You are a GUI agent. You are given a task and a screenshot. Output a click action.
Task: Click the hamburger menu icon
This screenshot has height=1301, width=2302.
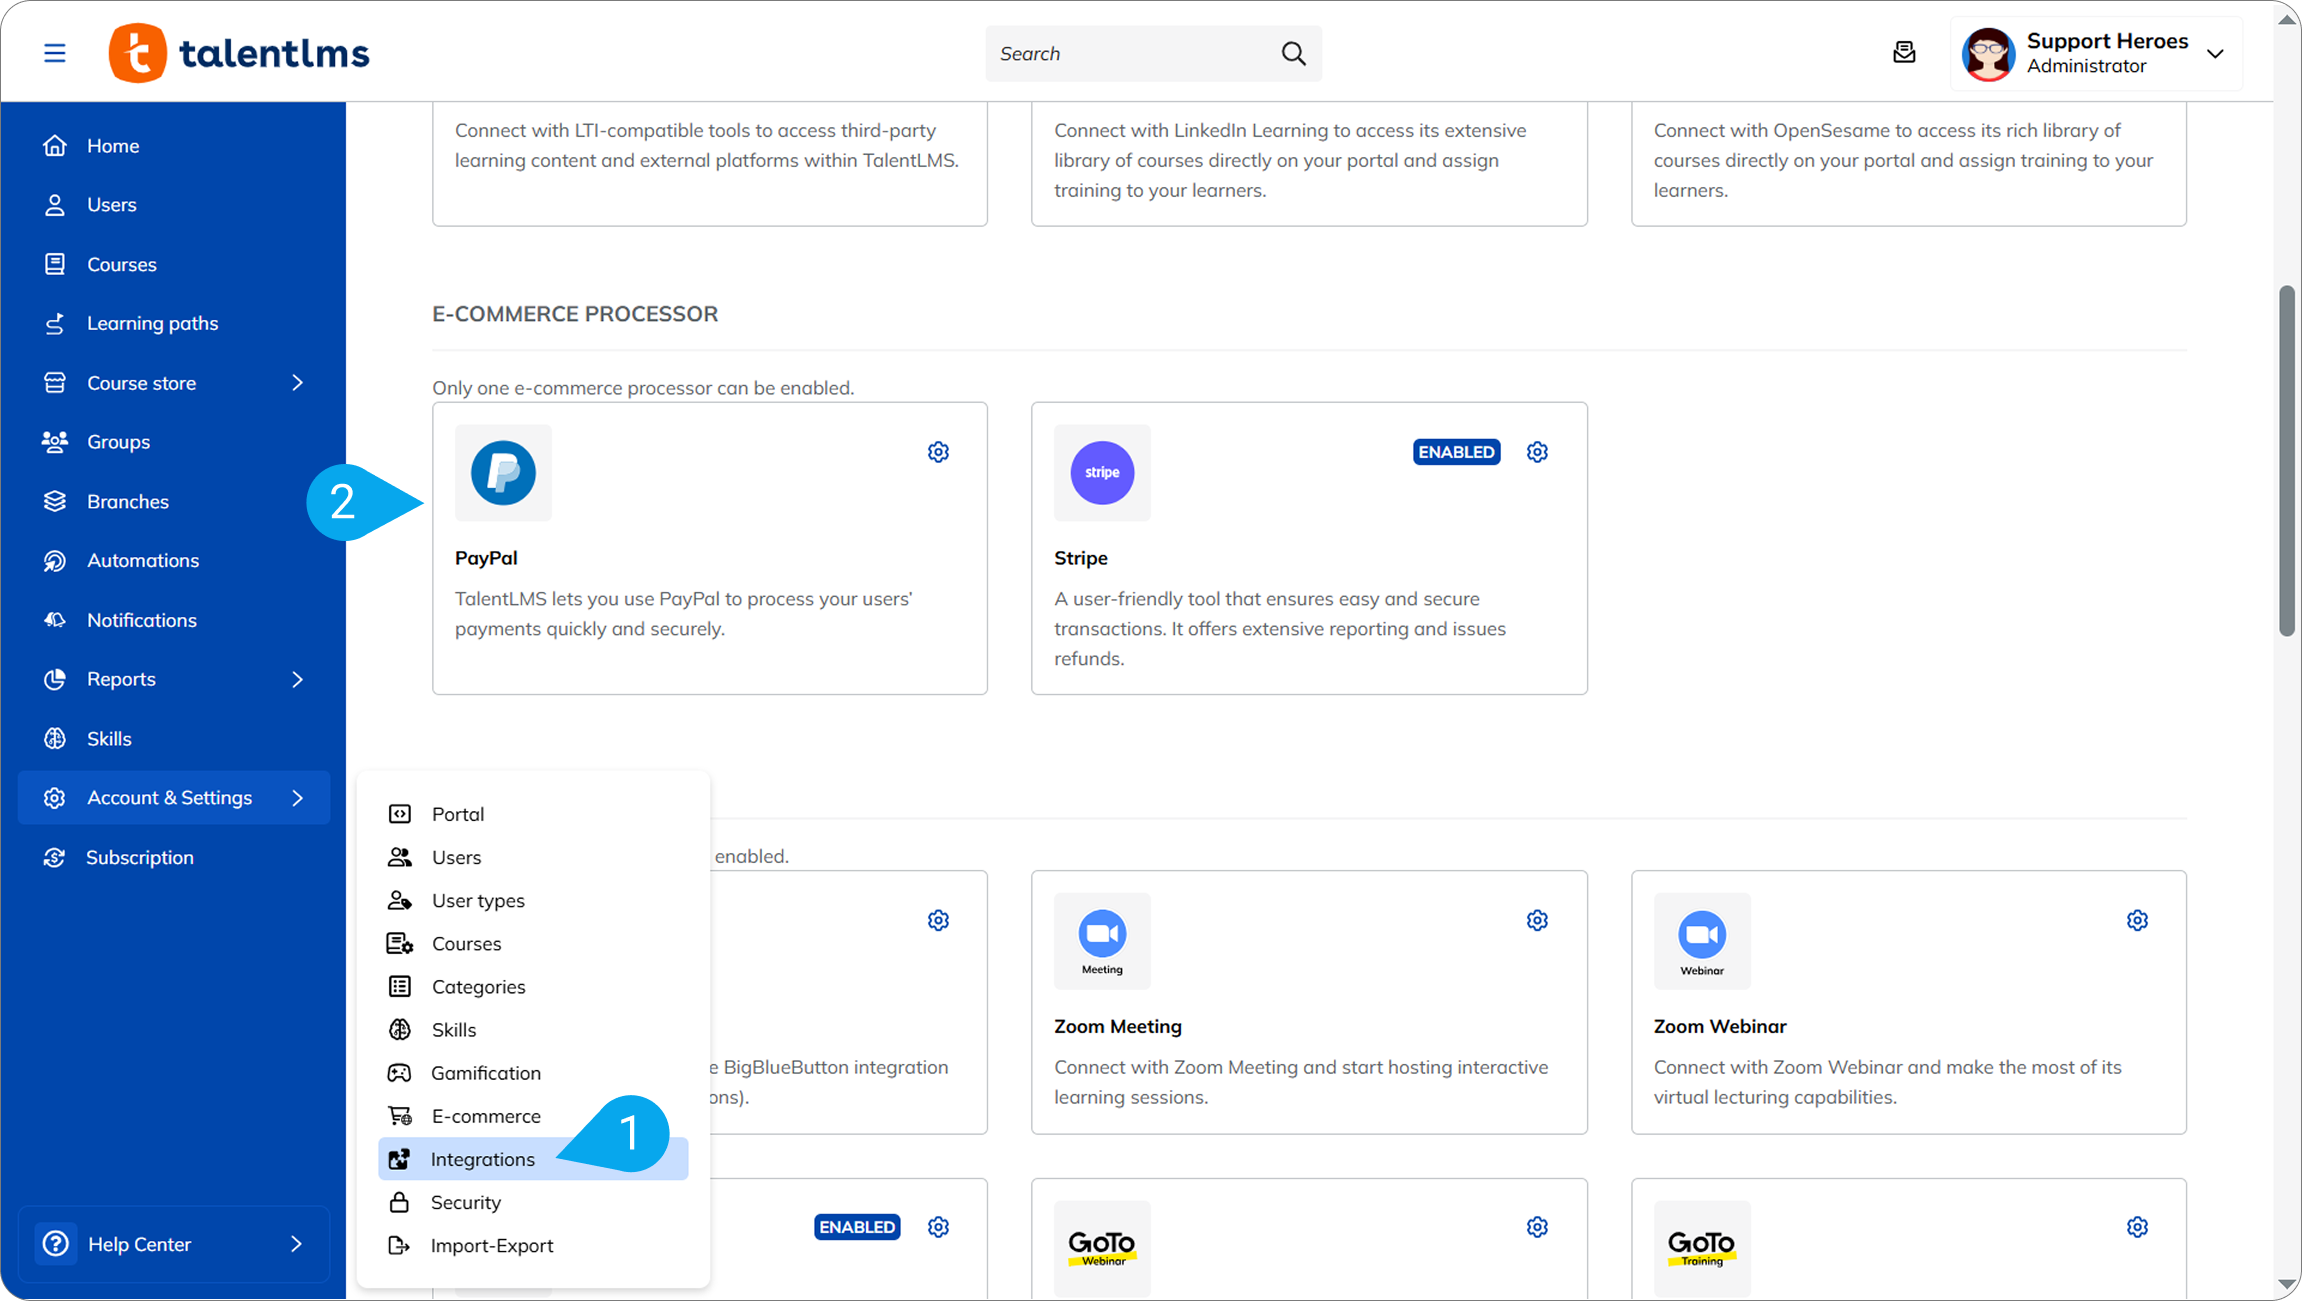[55, 53]
